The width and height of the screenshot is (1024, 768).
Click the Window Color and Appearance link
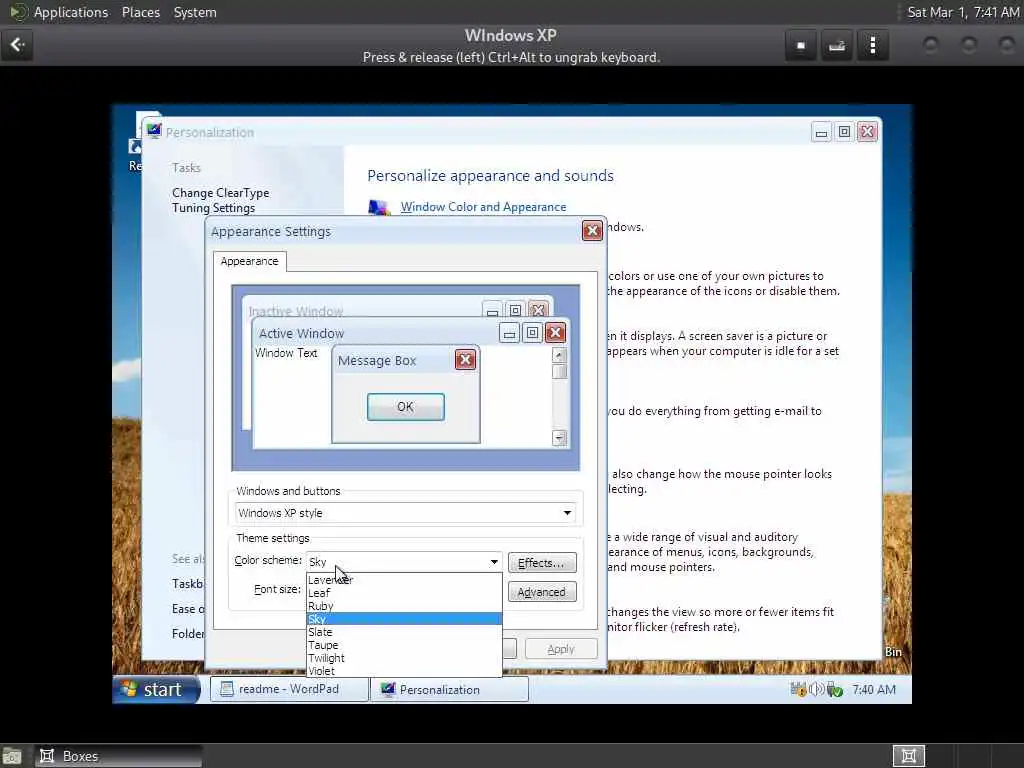pos(483,207)
